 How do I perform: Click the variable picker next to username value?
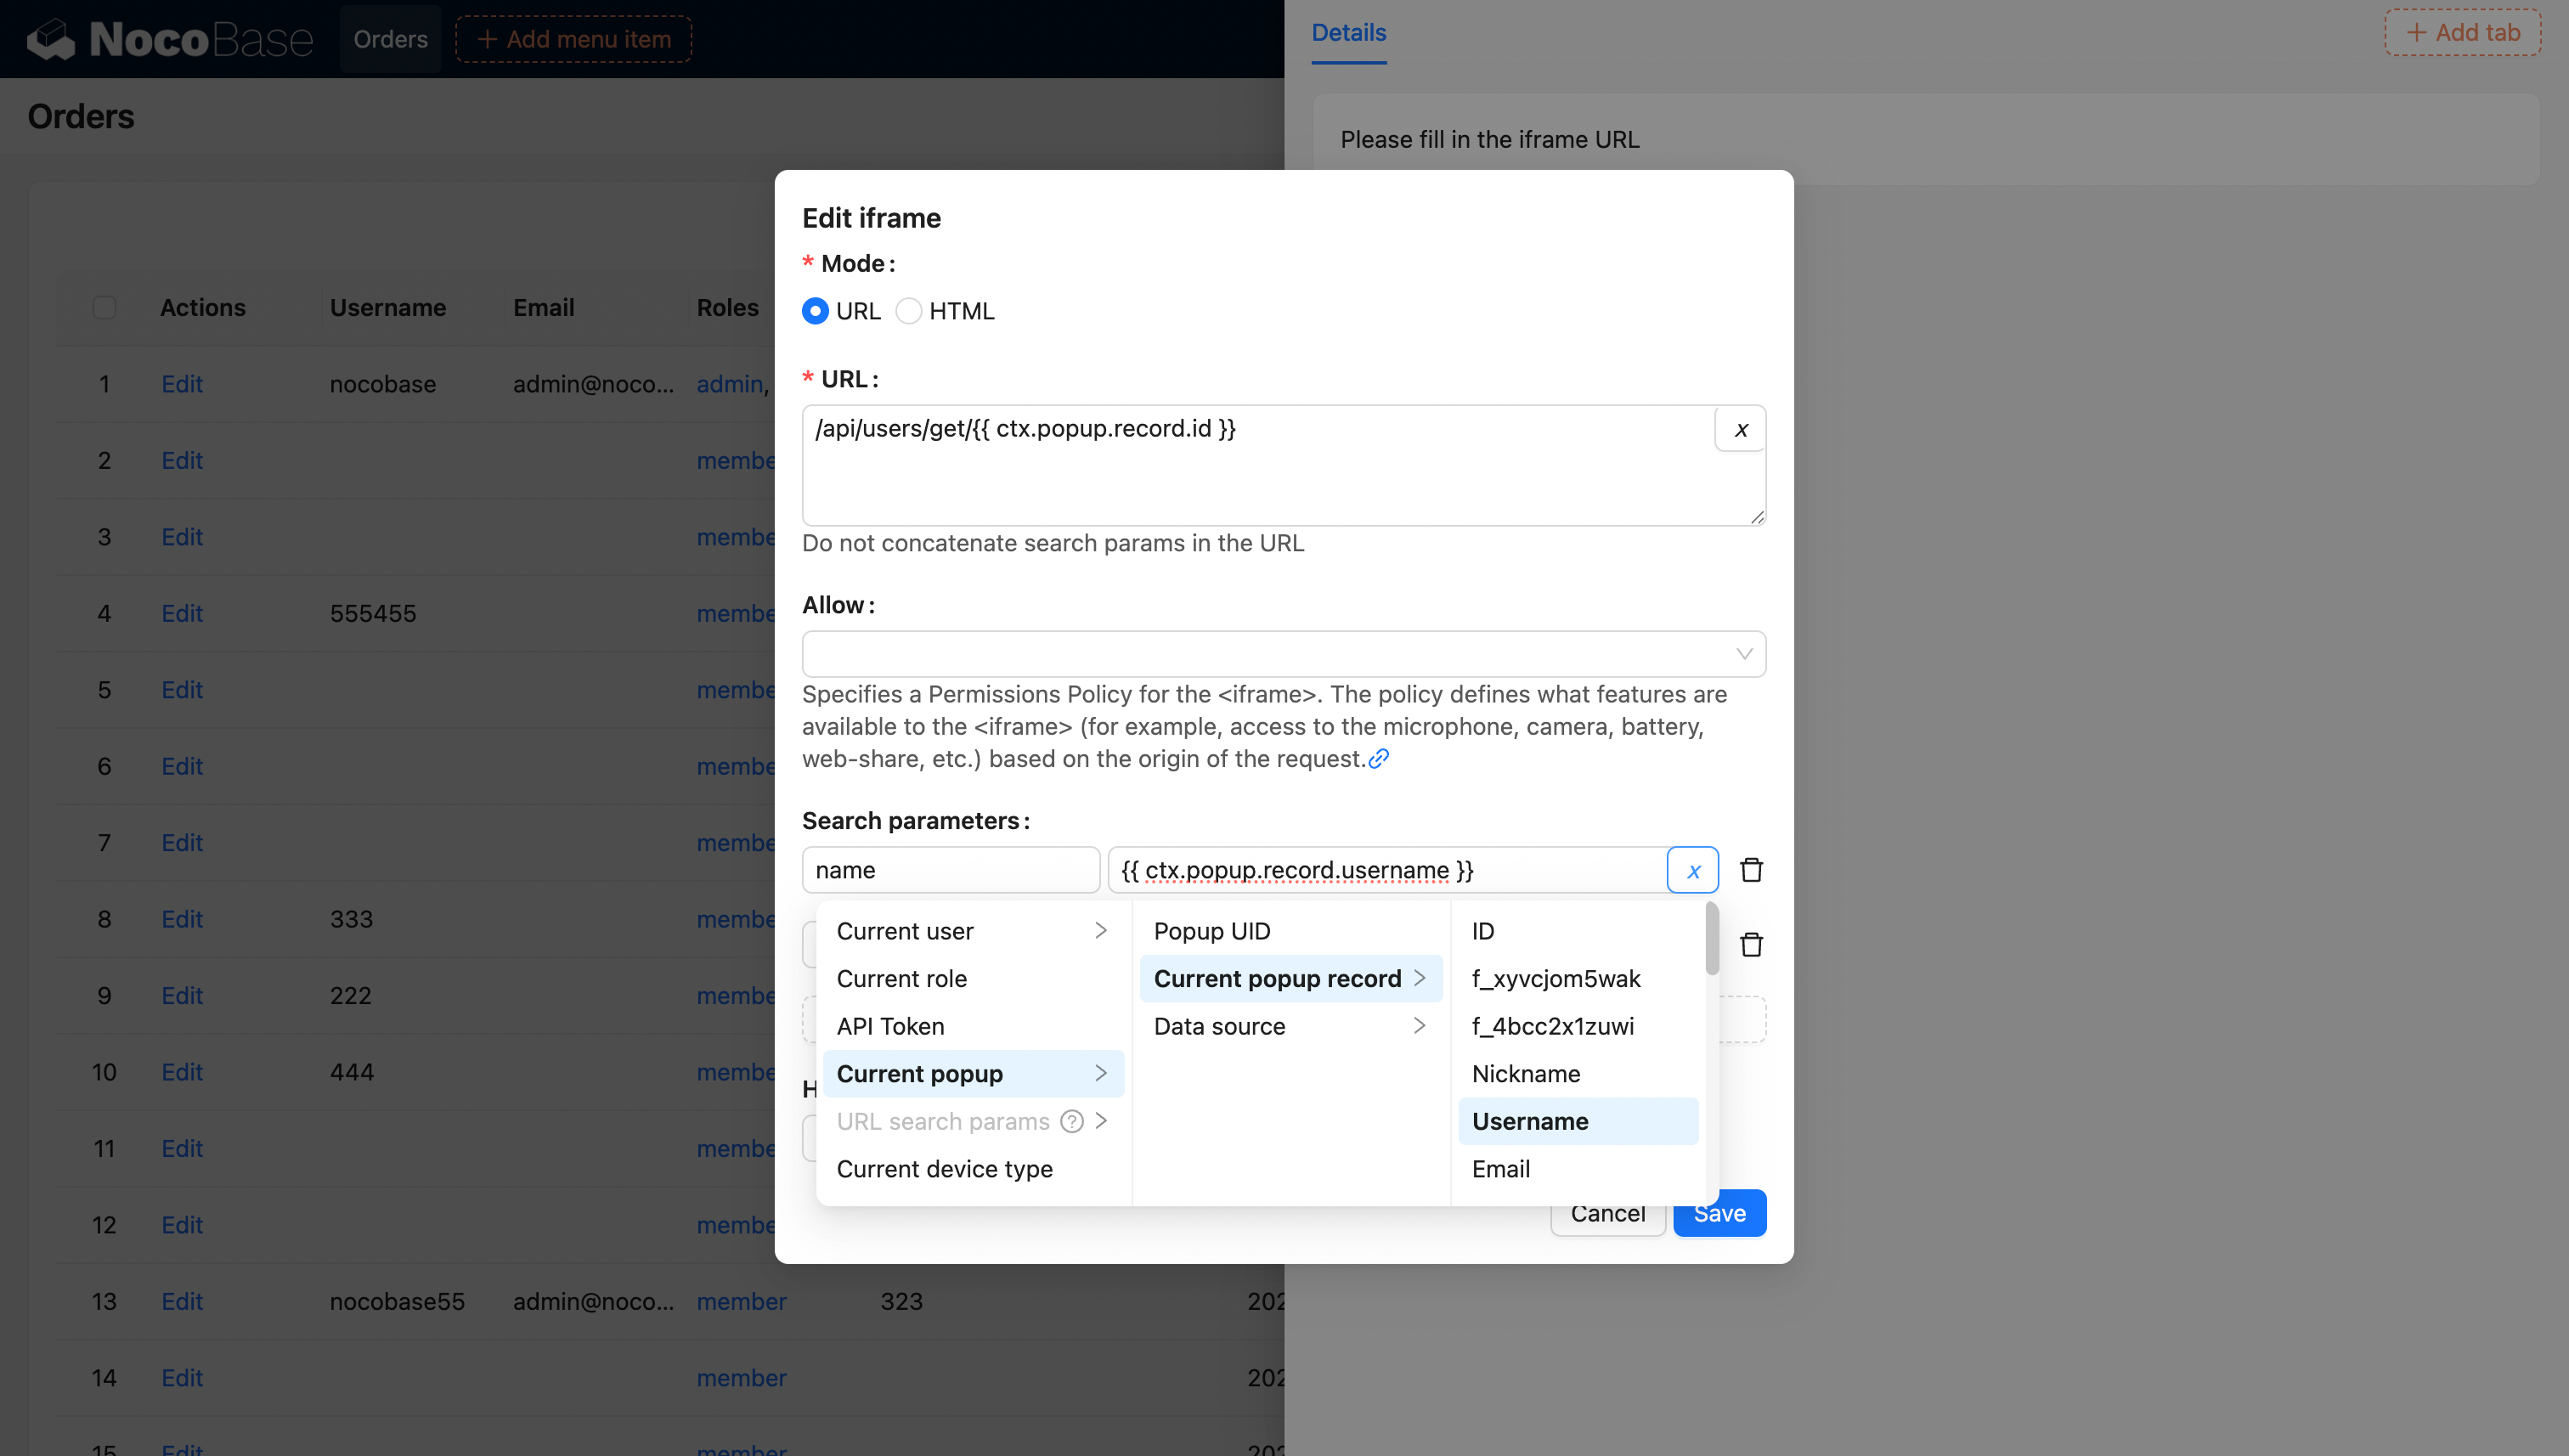1692,870
